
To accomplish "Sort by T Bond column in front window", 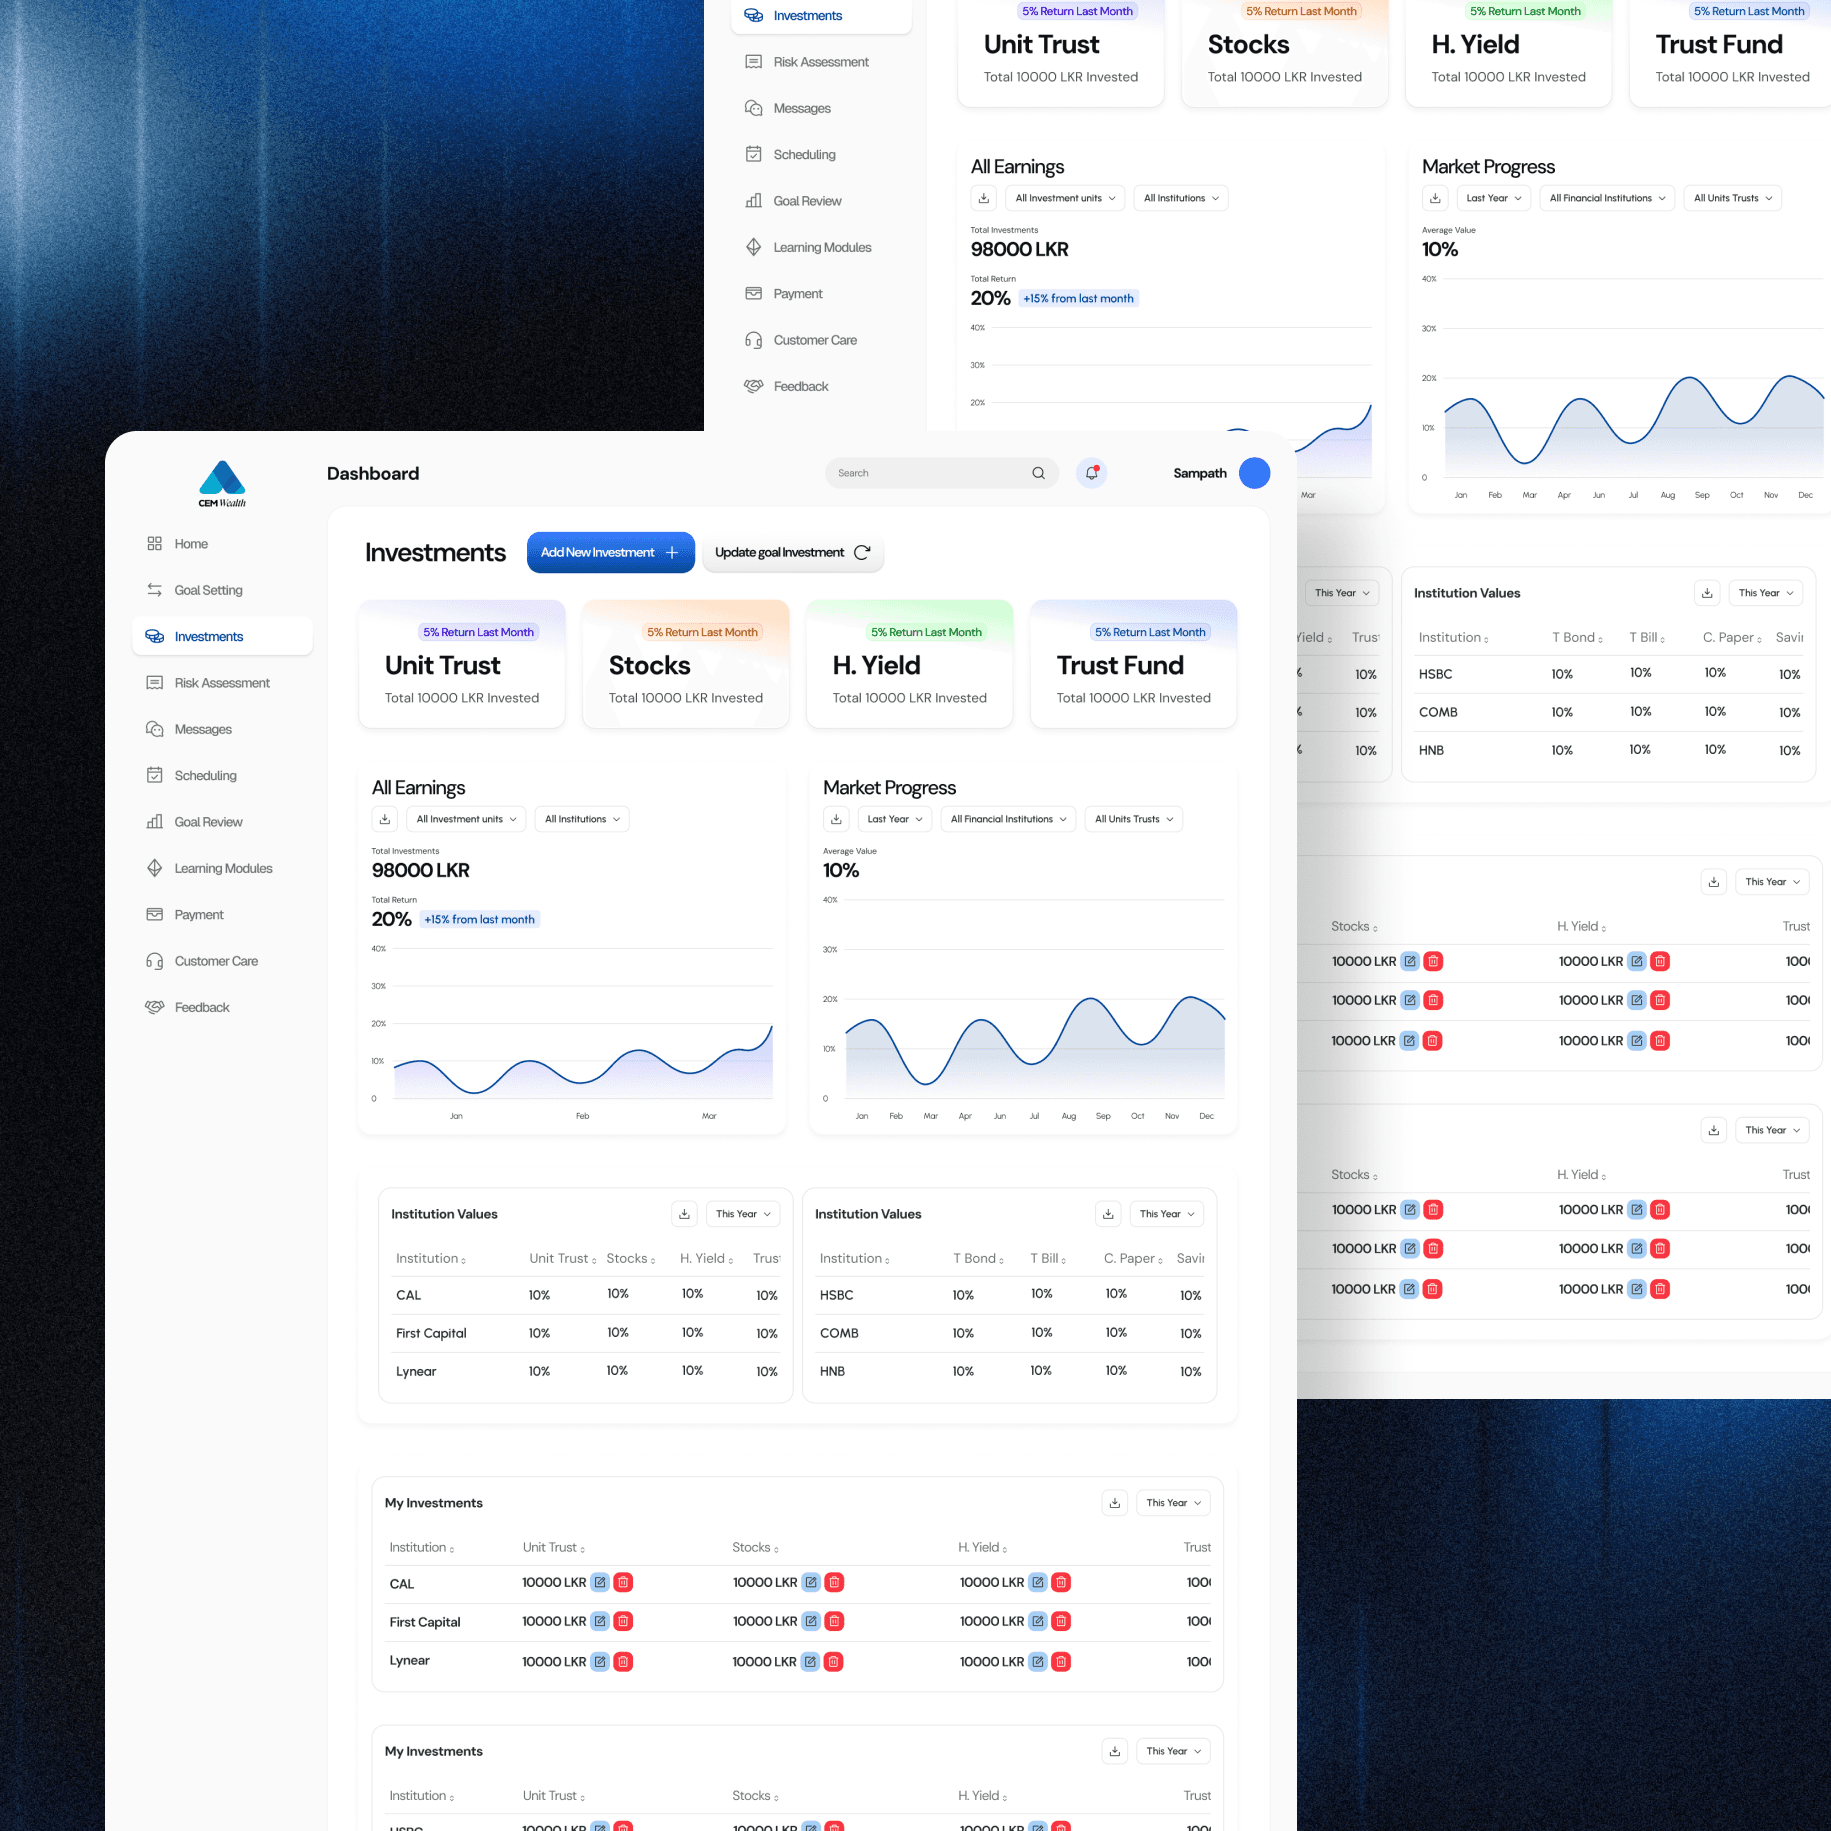I will click(978, 1258).
